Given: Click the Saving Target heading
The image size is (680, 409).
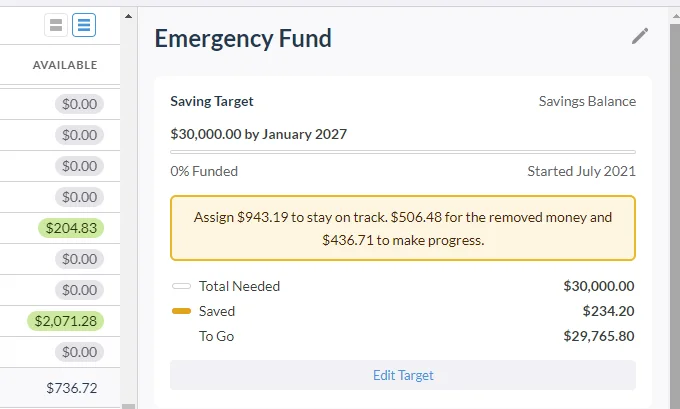Looking at the screenshot, I should (x=212, y=101).
